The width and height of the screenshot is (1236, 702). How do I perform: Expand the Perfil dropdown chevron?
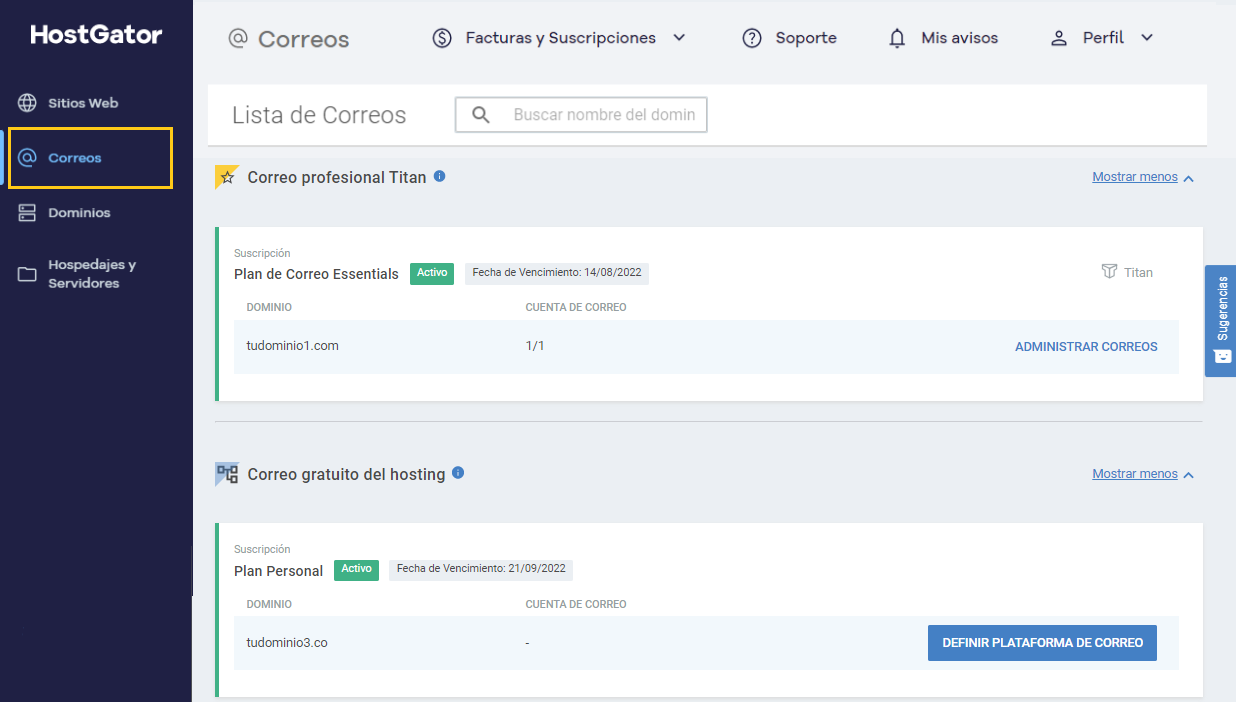coord(1146,38)
